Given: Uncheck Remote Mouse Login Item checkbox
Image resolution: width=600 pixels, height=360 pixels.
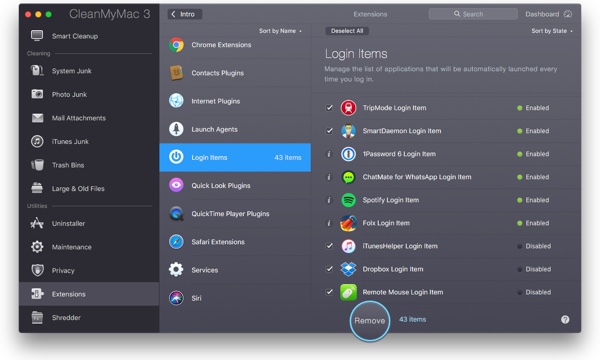Looking at the screenshot, I should pos(329,292).
